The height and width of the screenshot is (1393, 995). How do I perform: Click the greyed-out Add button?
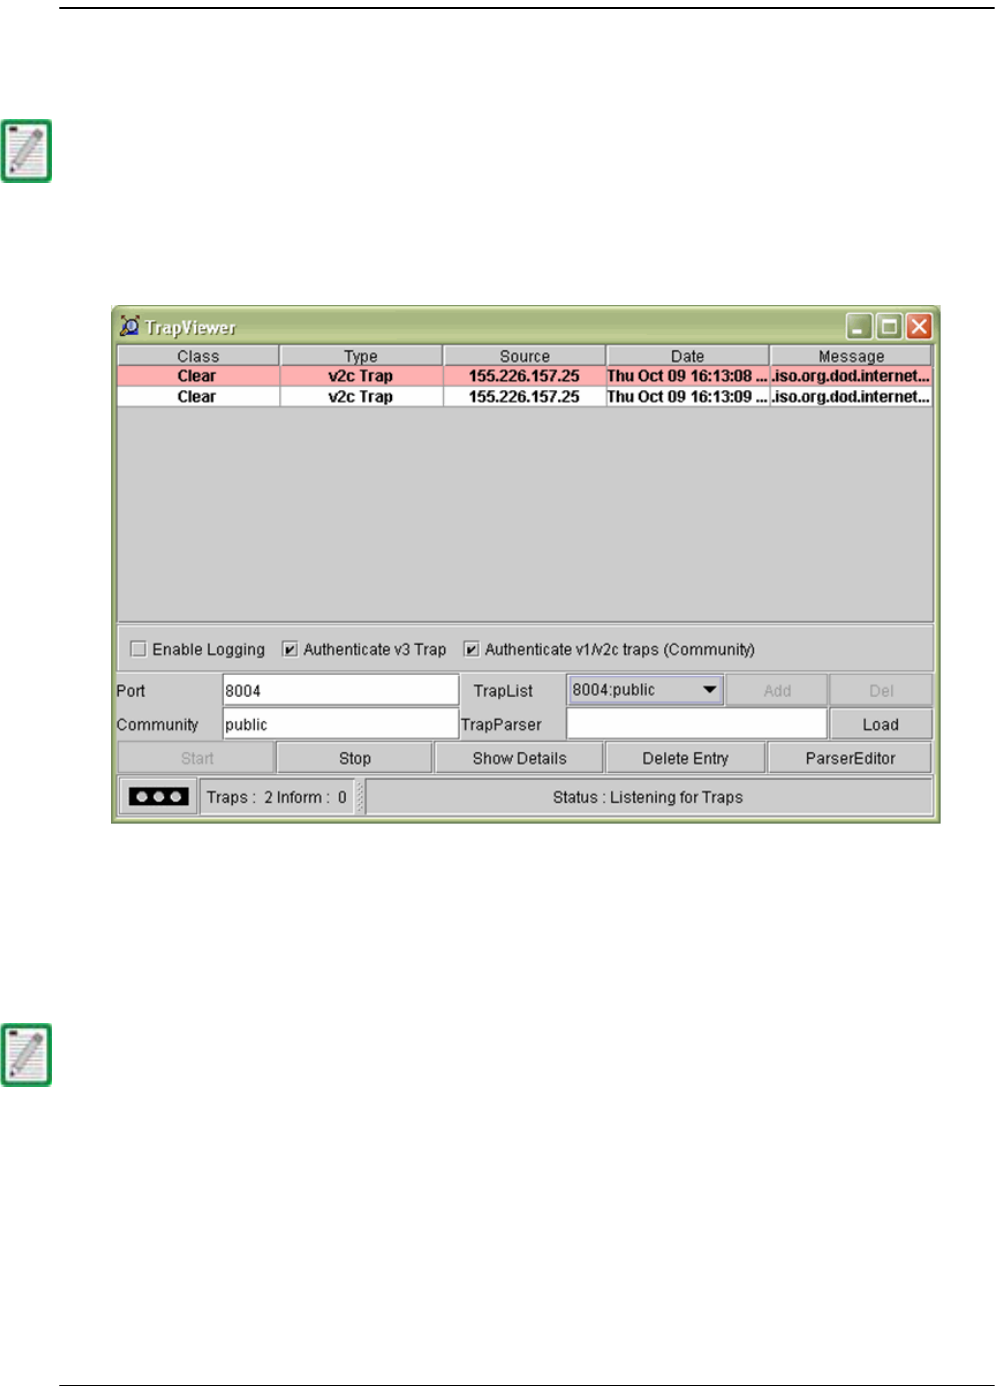pyautogui.click(x=777, y=690)
